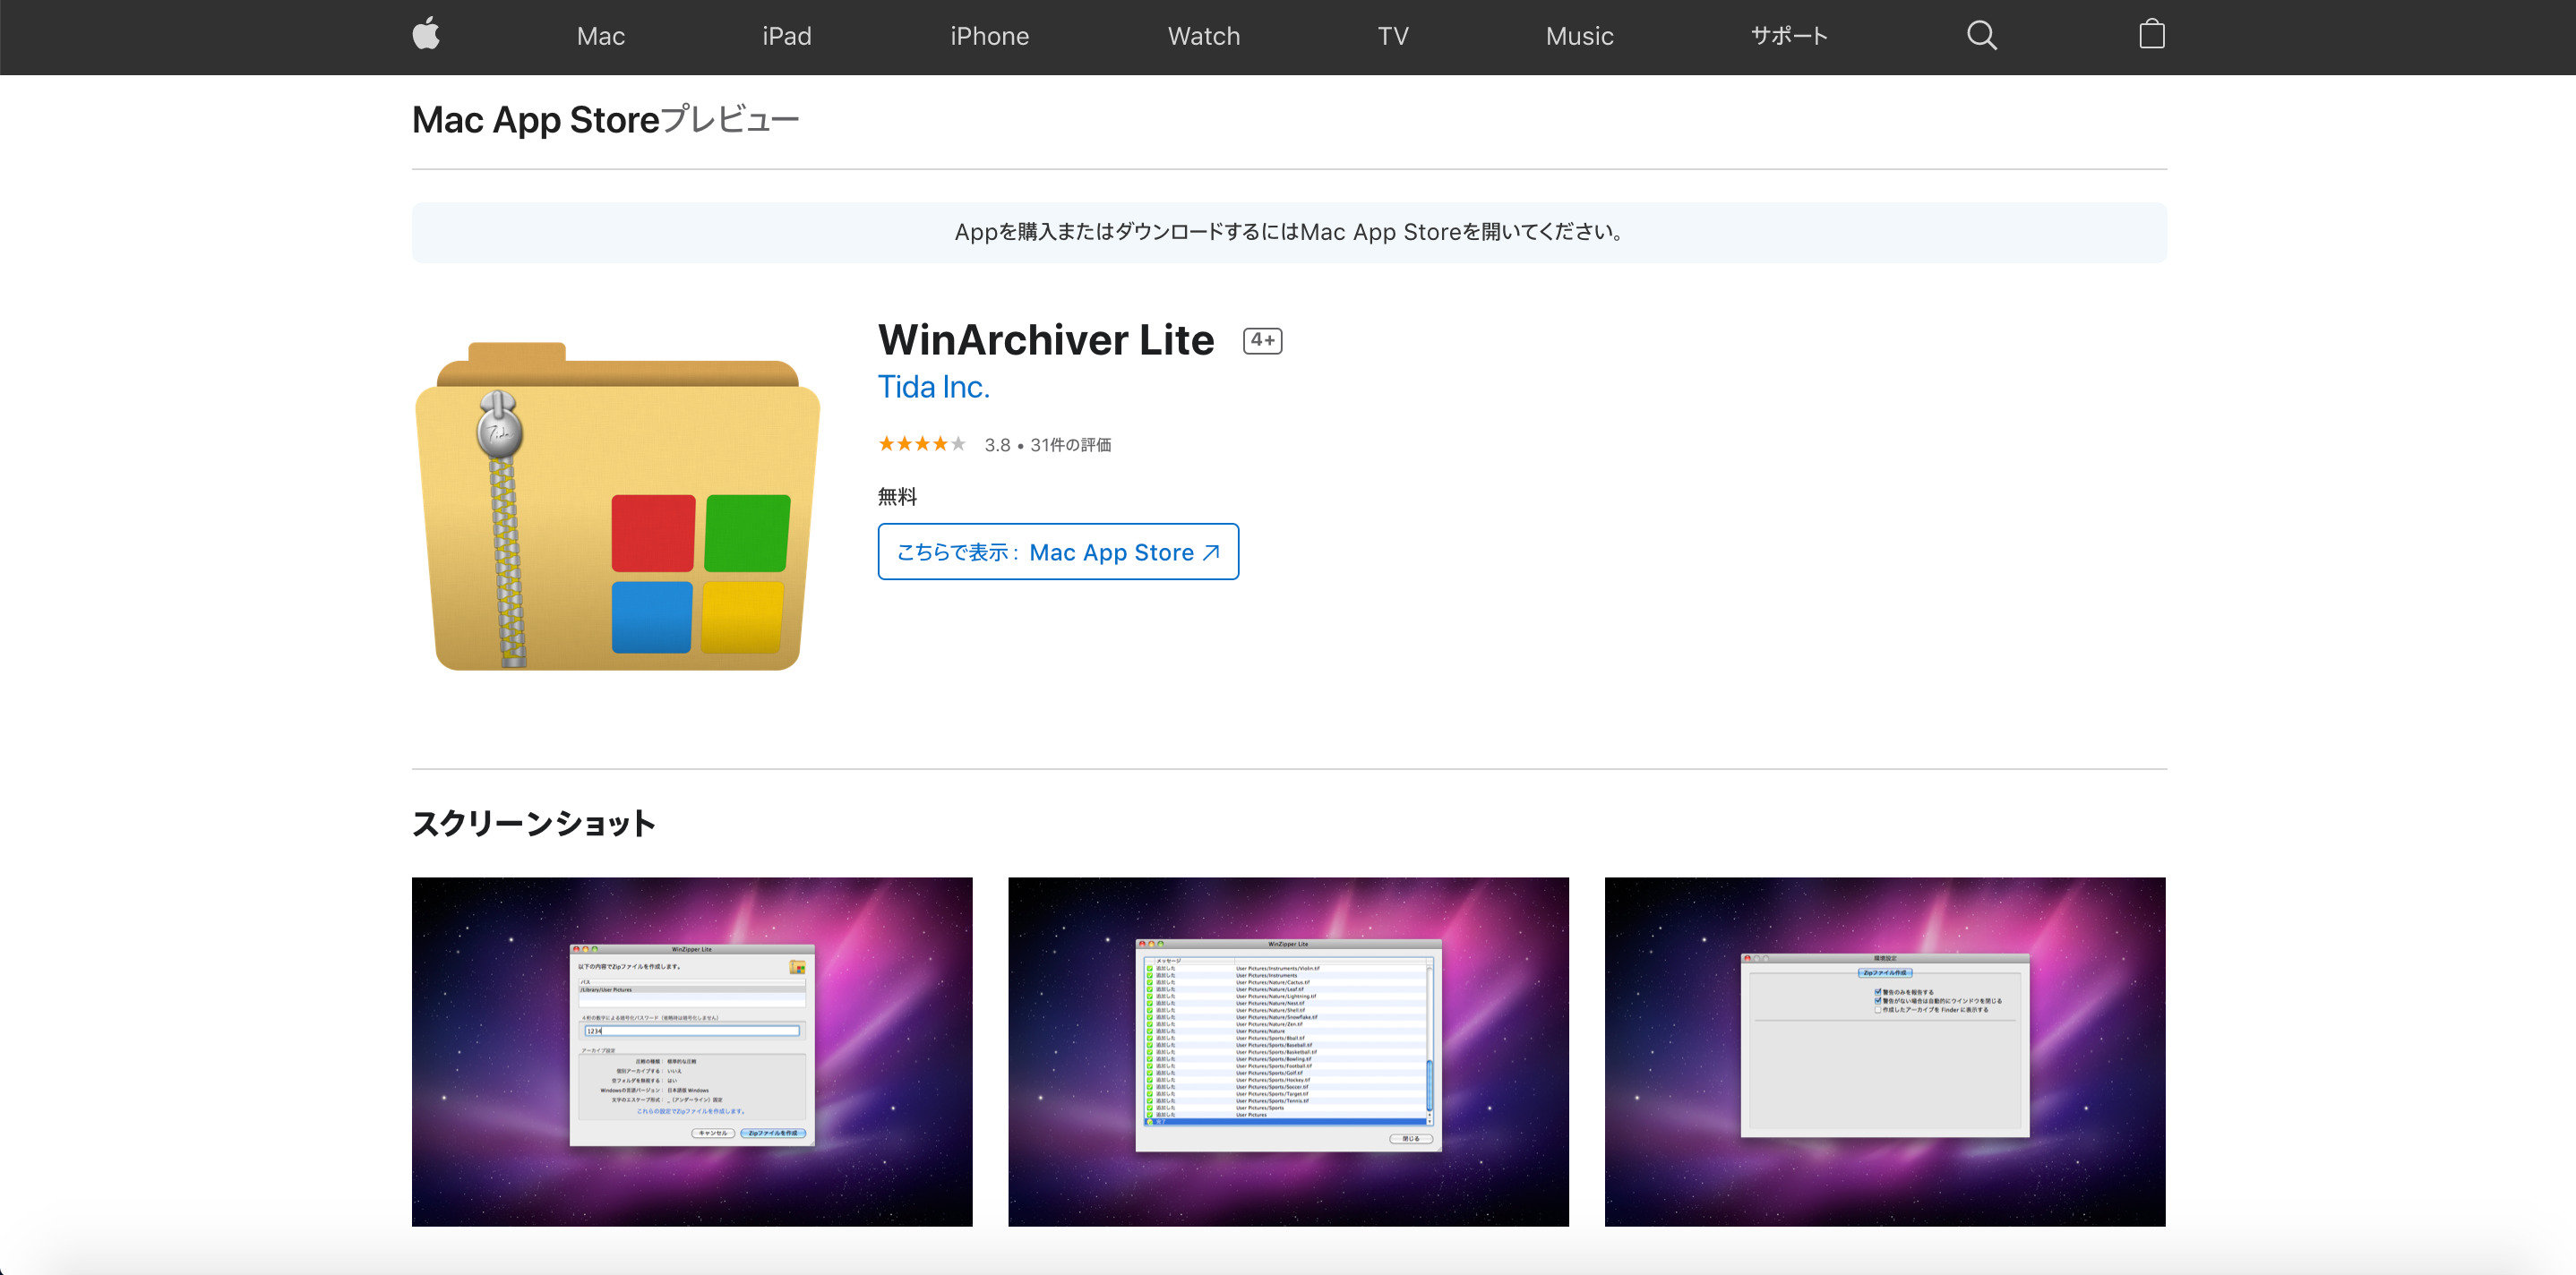
Task: Click the 4+ age rating badge
Action: tap(1262, 341)
